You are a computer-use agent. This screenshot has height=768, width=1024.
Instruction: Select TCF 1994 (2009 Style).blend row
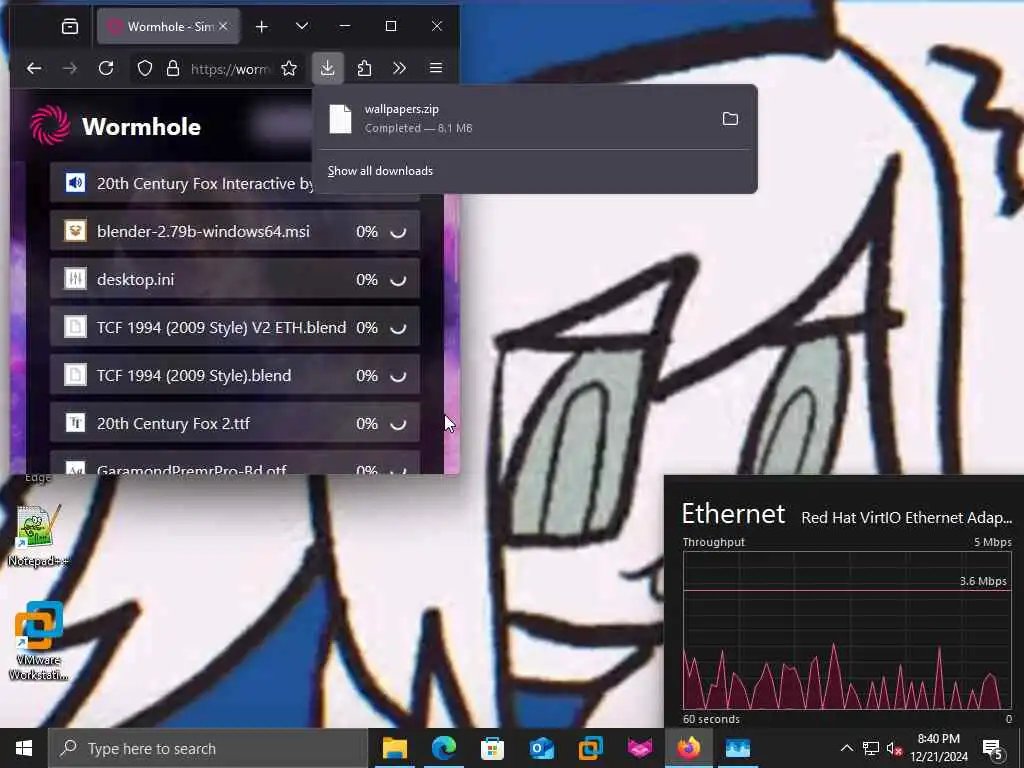pos(234,376)
